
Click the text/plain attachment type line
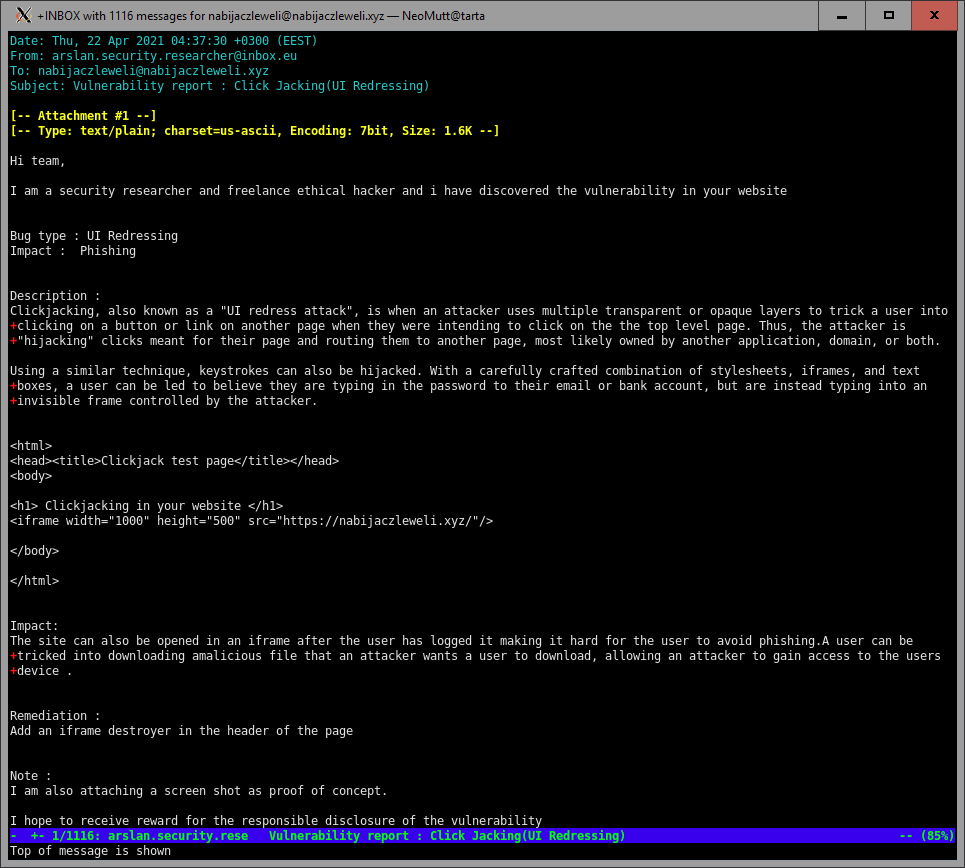(254, 131)
